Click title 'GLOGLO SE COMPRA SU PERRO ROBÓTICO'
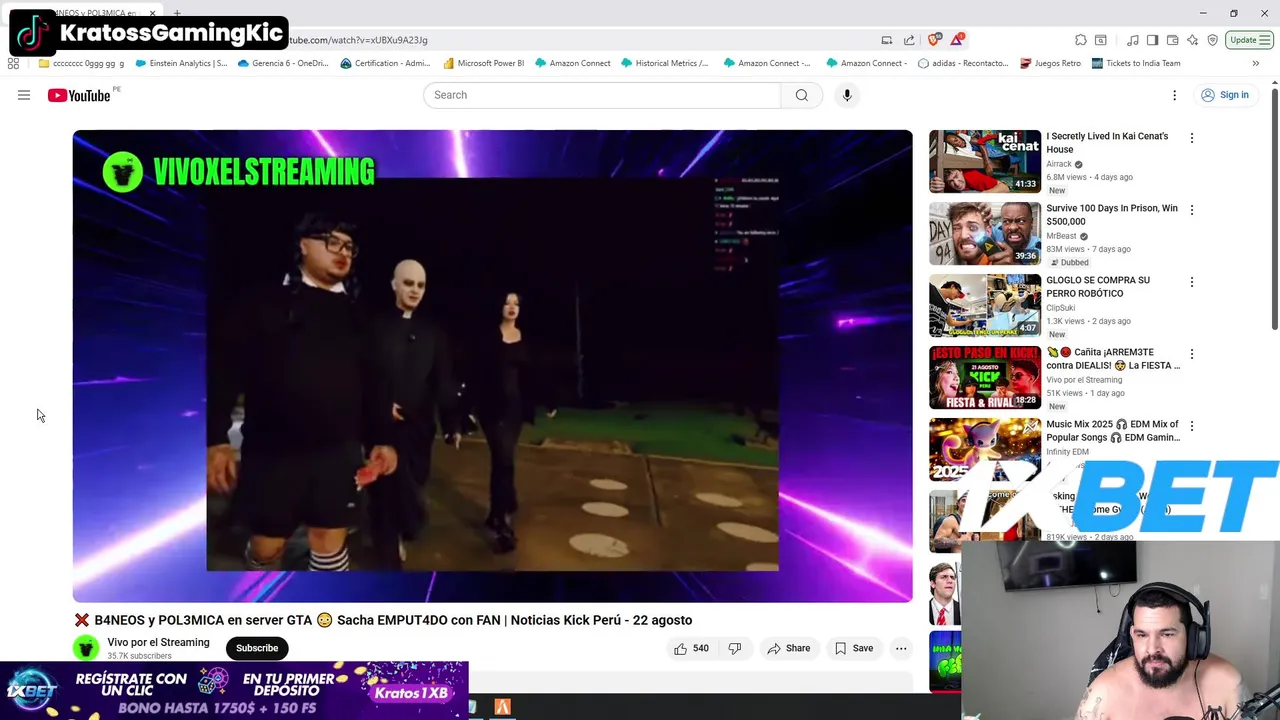The image size is (1280, 720). (x=1098, y=287)
